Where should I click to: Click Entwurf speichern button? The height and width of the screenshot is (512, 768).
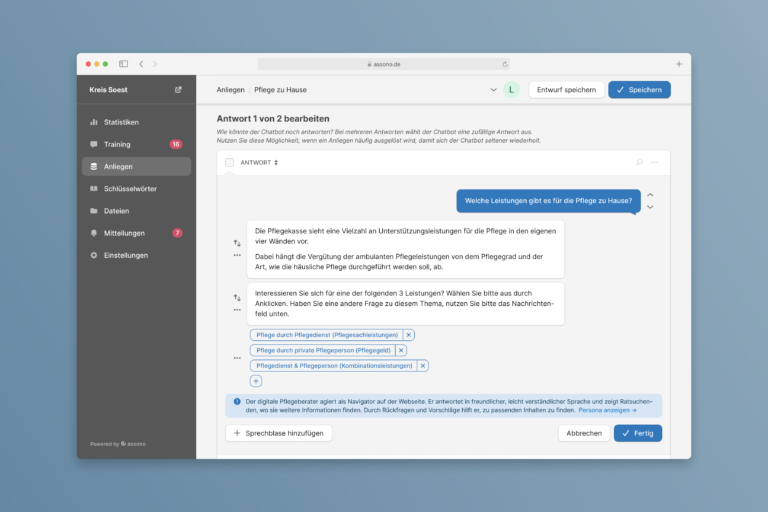[x=566, y=90]
